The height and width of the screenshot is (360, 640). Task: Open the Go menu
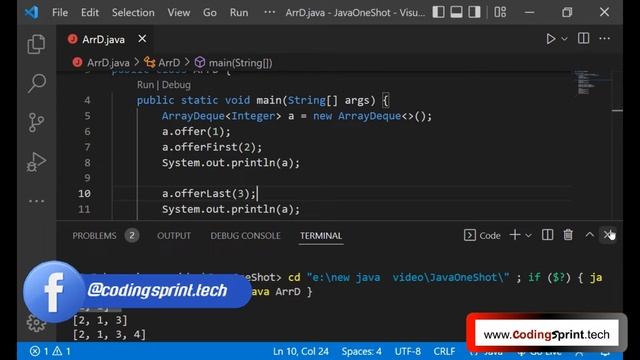(210, 12)
